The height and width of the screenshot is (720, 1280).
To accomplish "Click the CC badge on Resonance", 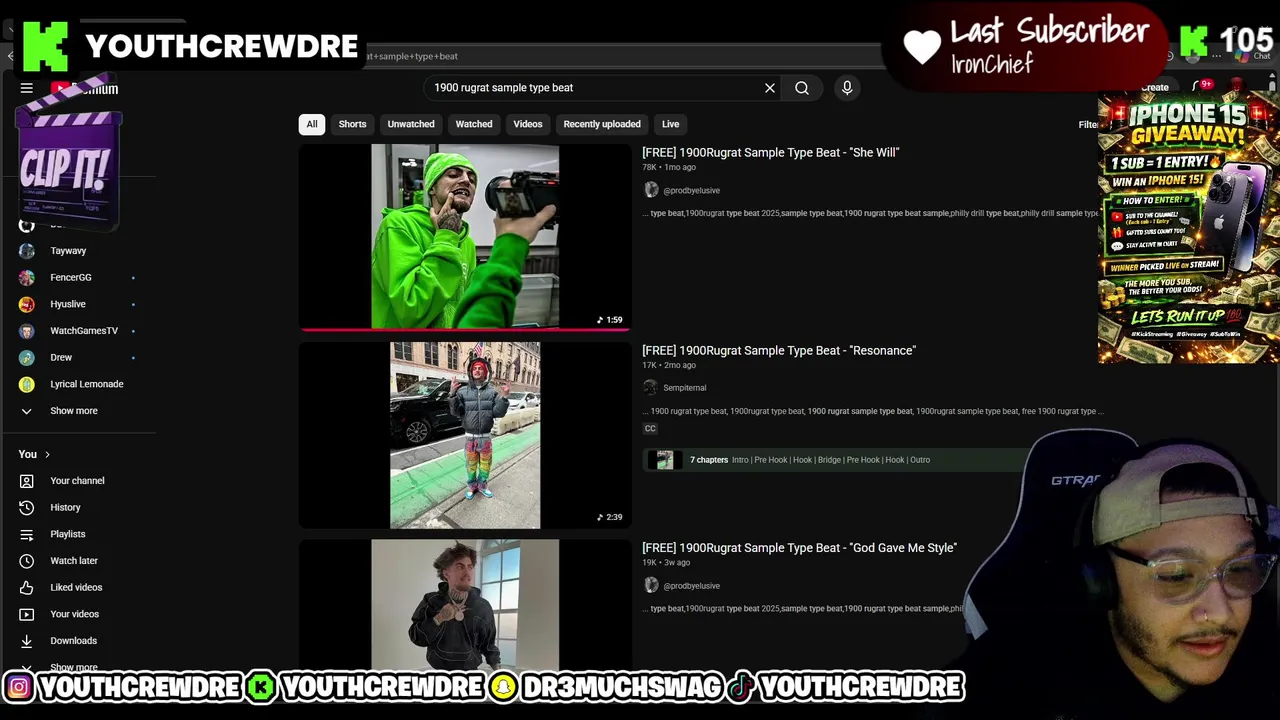I will pyautogui.click(x=650, y=428).
